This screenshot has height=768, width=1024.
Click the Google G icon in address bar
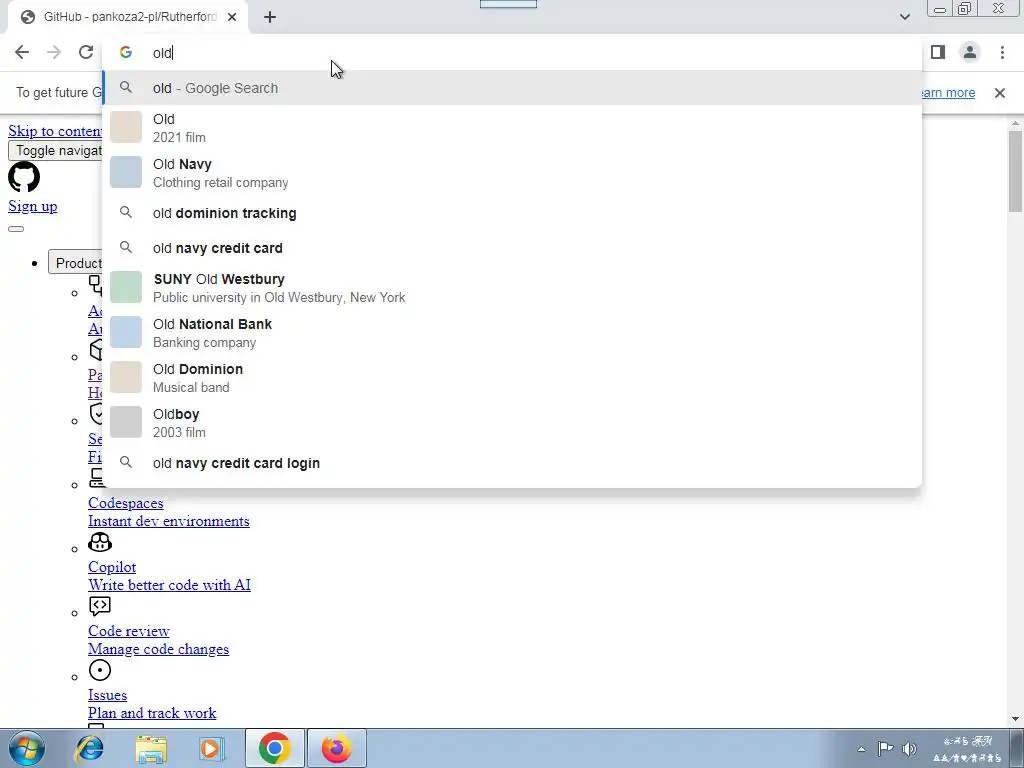coord(126,52)
